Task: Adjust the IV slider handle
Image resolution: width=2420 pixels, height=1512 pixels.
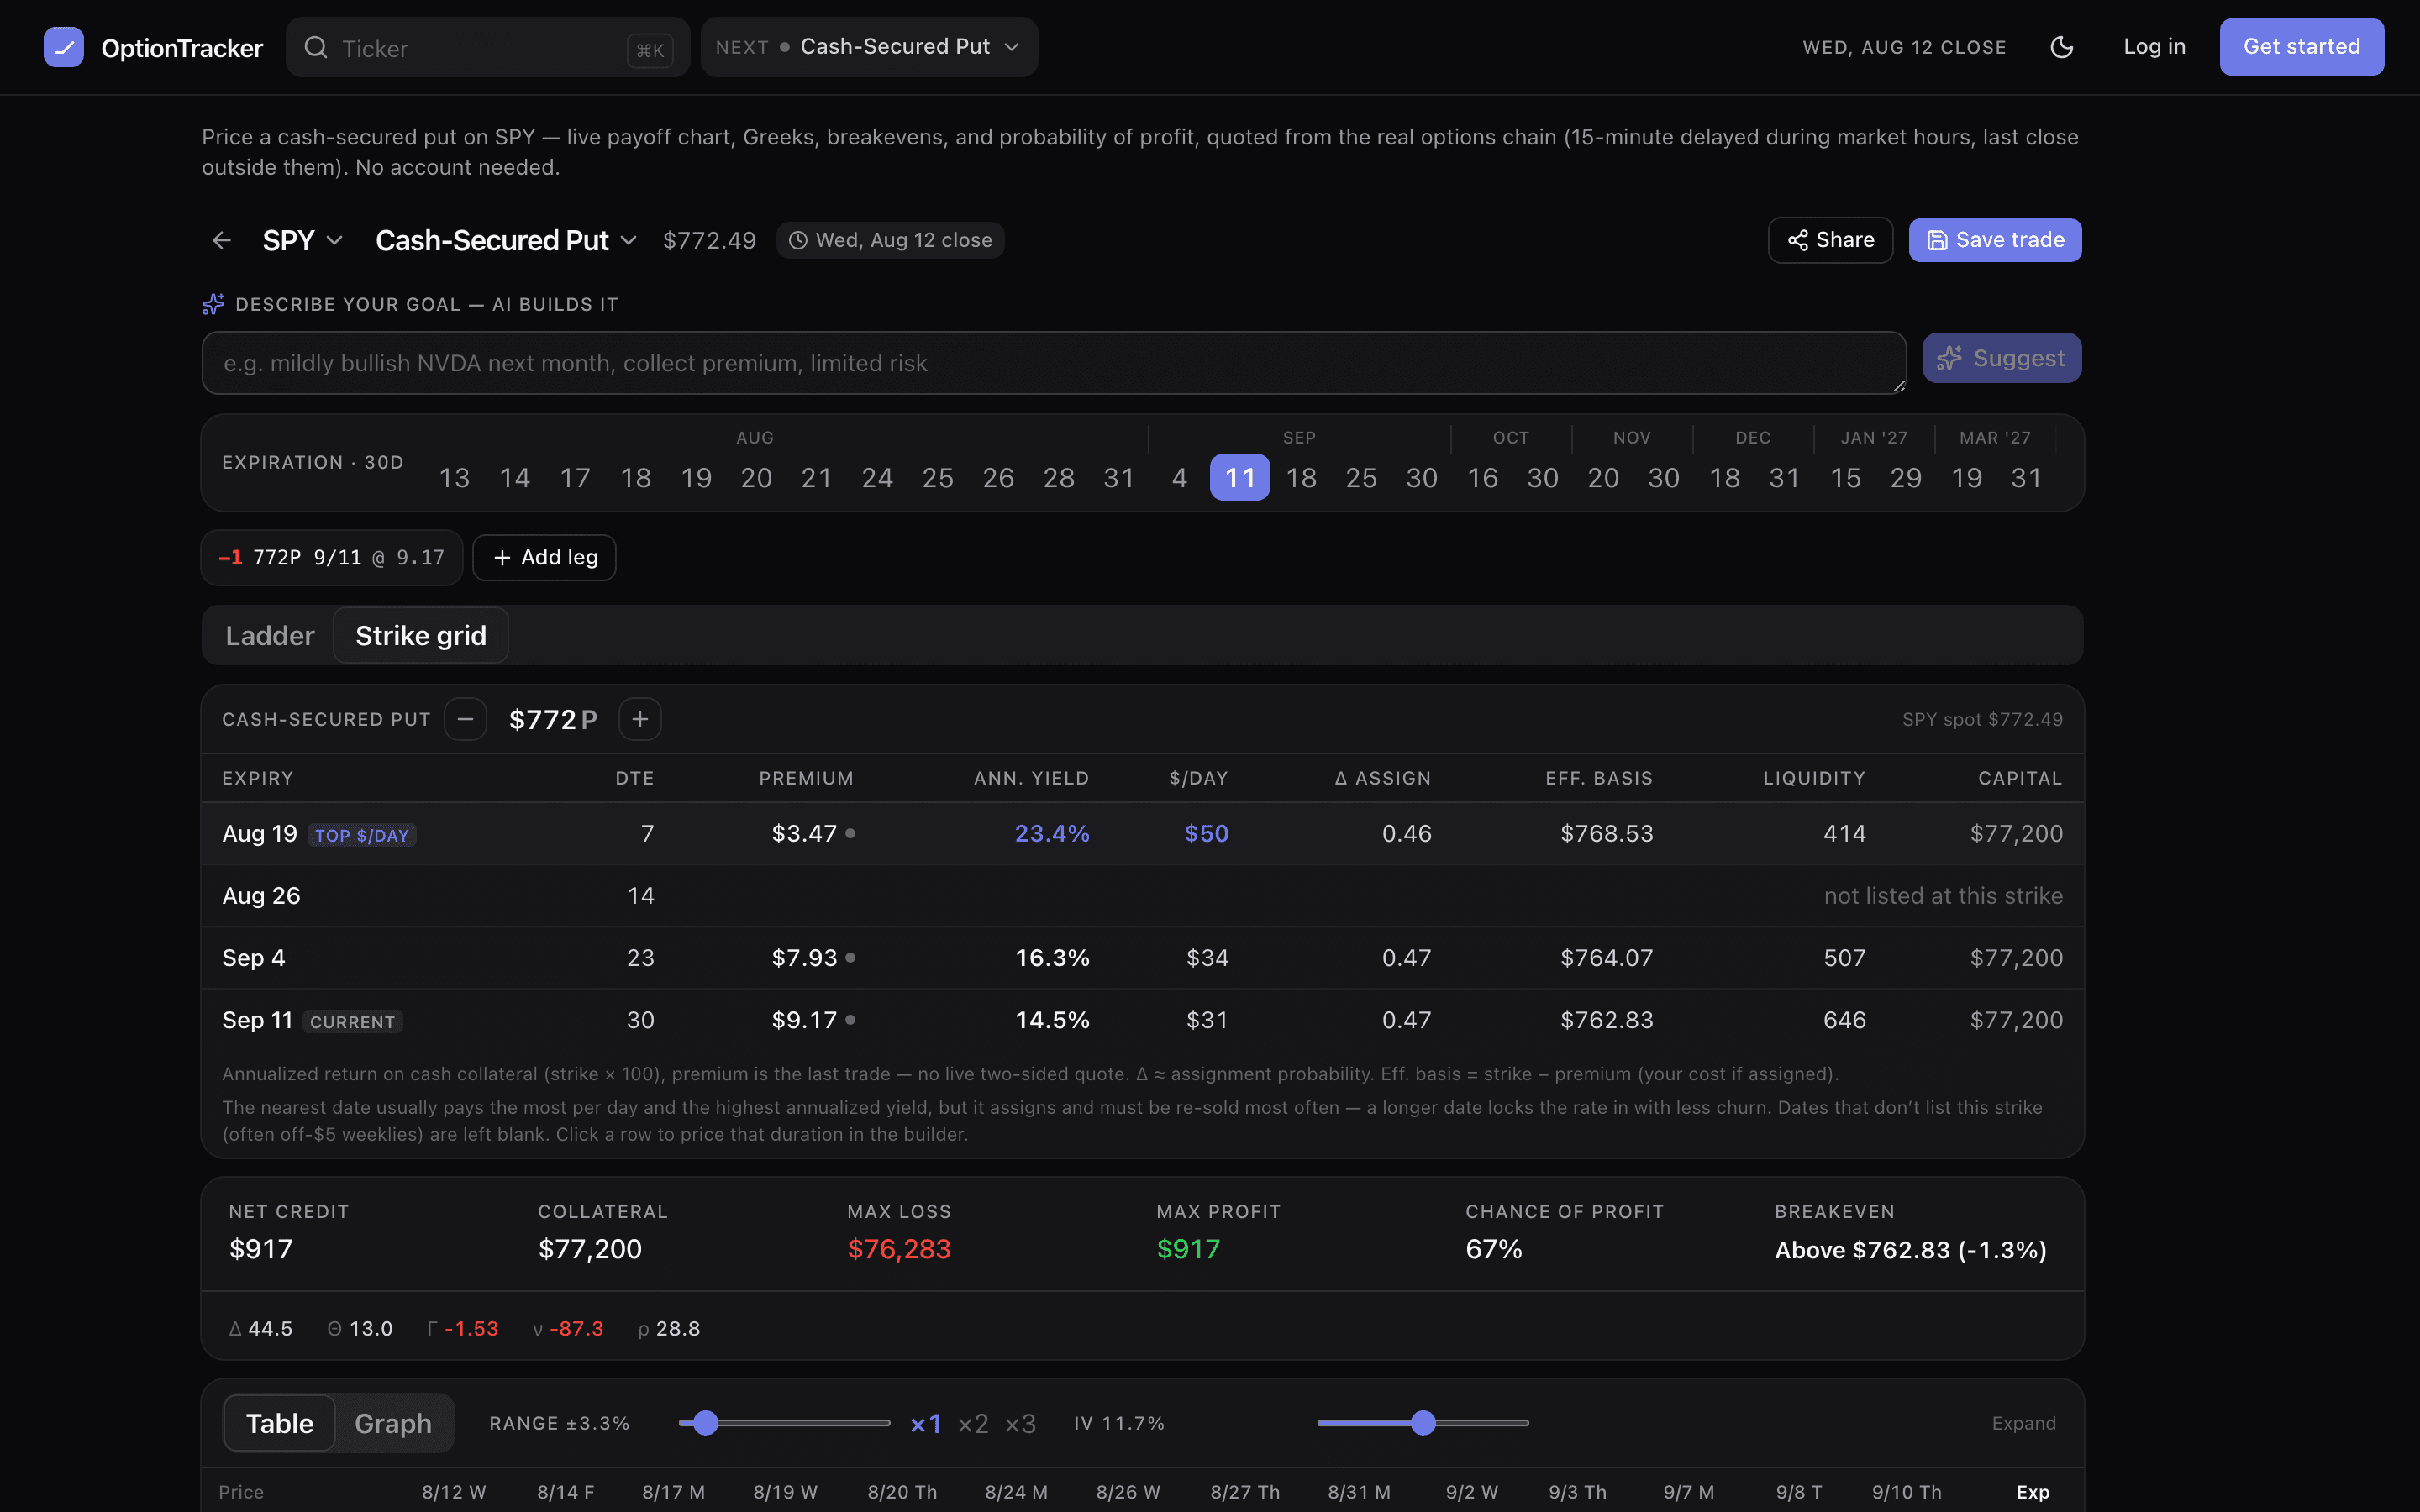Action: [1424, 1423]
